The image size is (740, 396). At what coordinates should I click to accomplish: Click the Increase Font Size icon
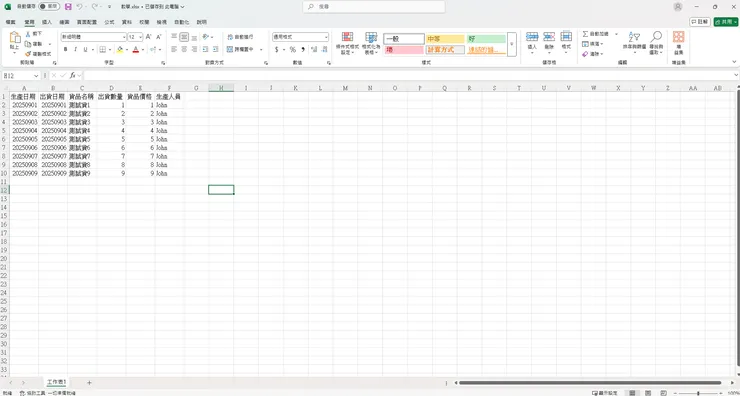coord(148,37)
